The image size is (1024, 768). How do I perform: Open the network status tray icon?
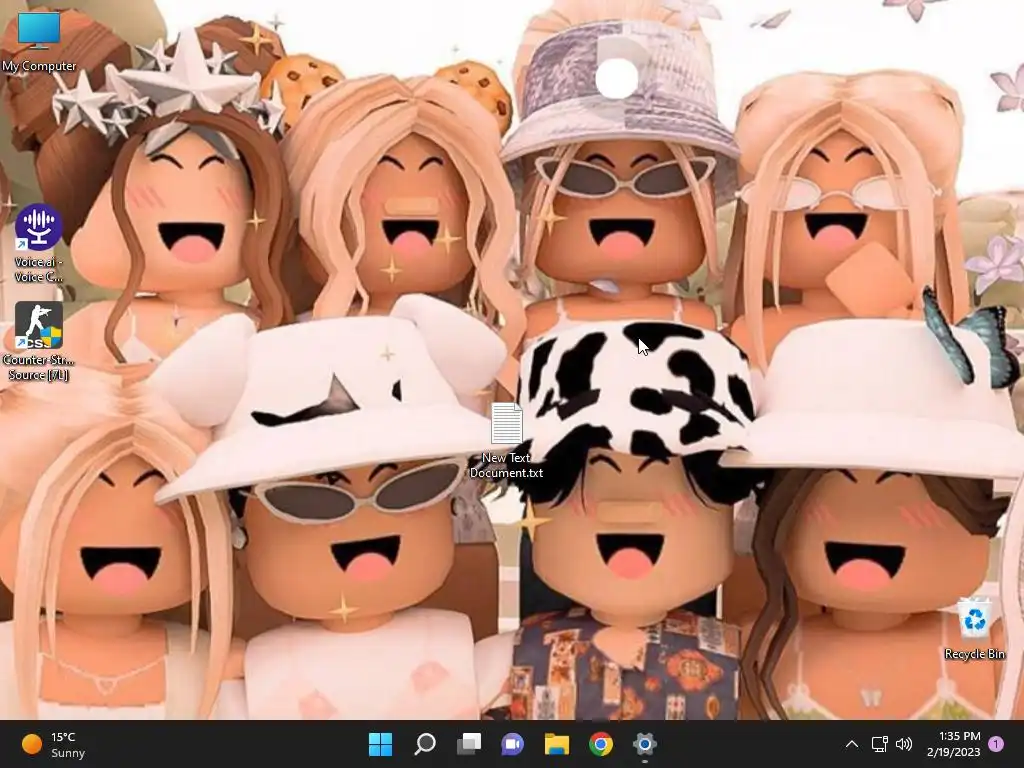(880, 744)
